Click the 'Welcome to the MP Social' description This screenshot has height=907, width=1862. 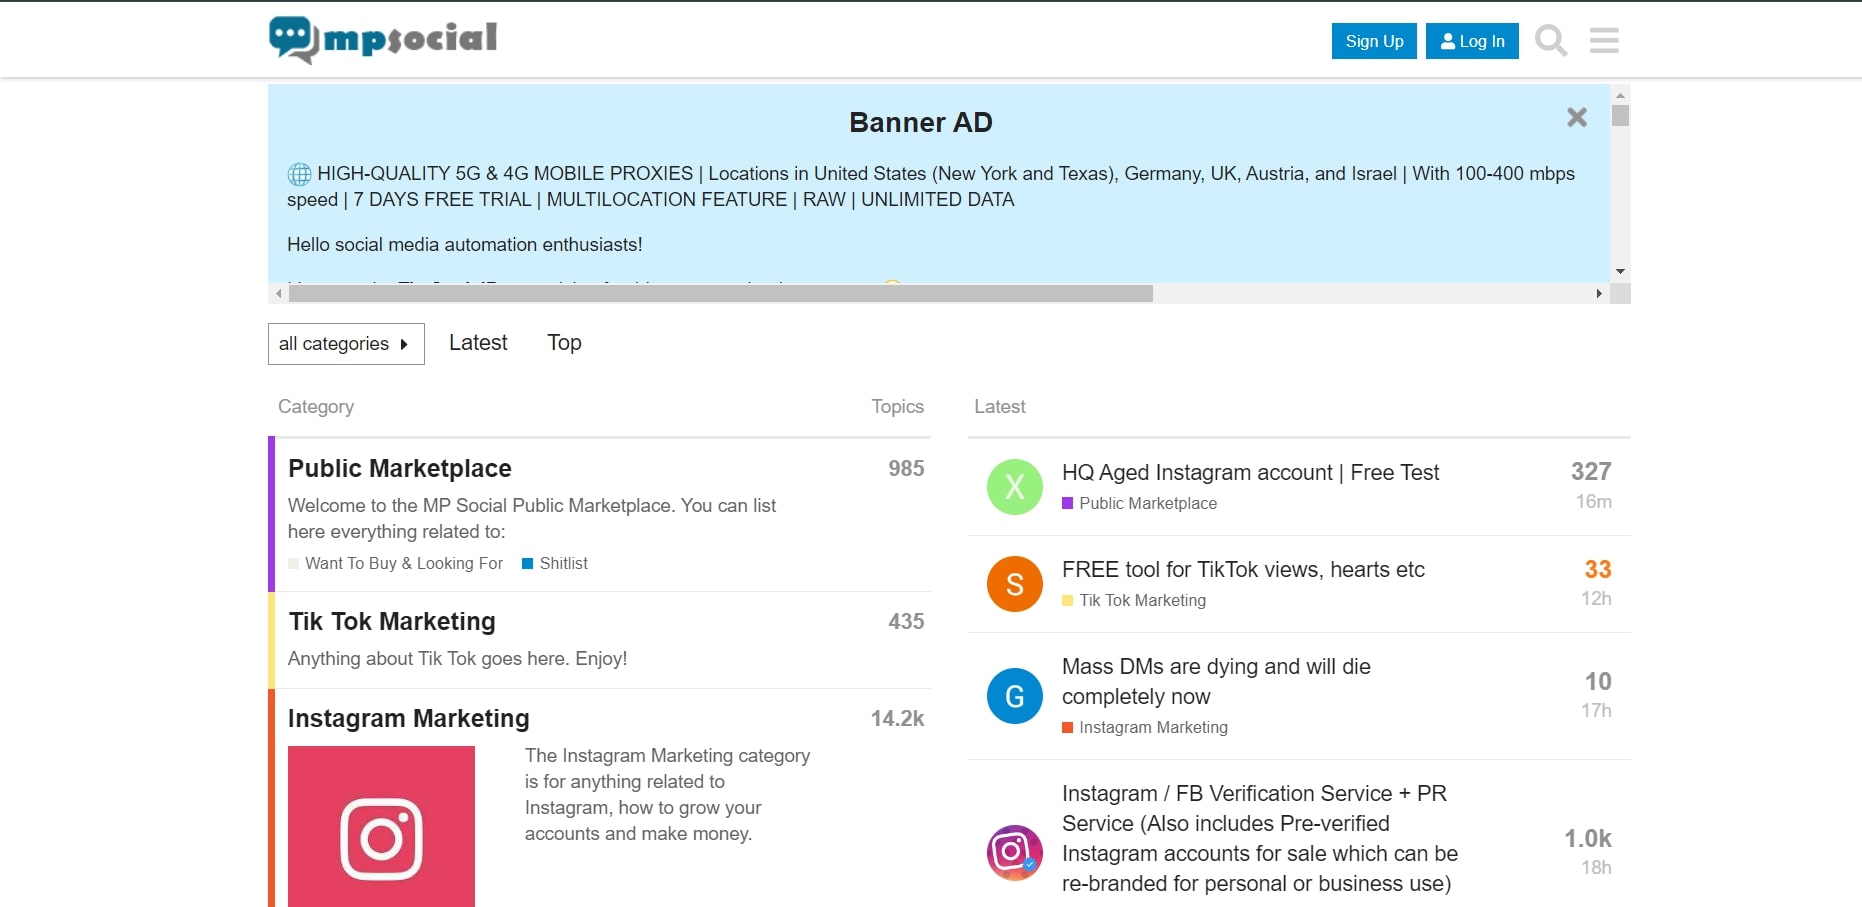[x=532, y=519]
